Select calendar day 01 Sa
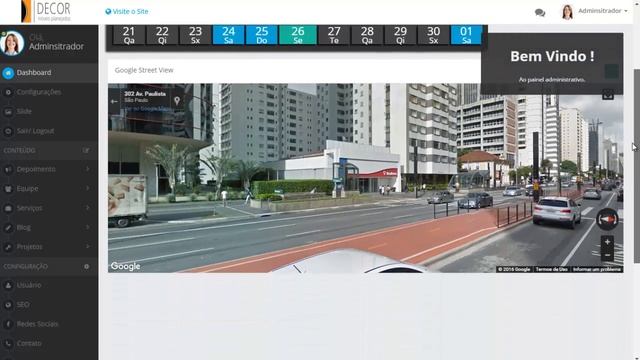The image size is (640, 360). coord(466,35)
